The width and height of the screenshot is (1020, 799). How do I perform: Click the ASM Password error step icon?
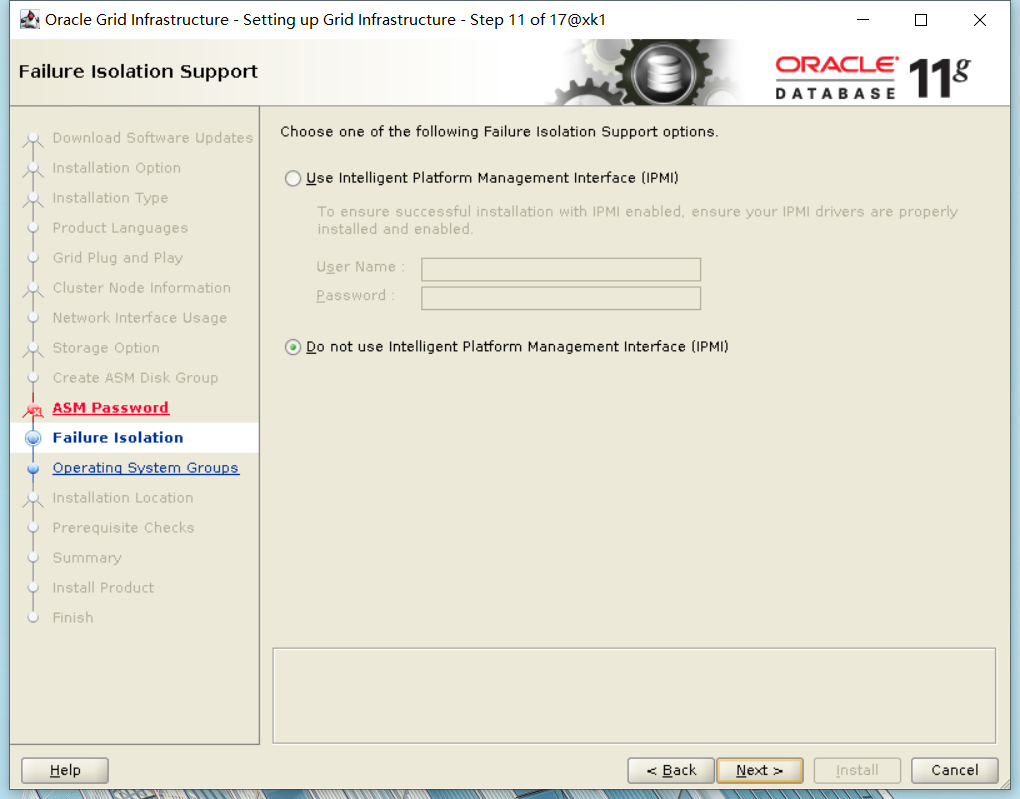coord(33,409)
